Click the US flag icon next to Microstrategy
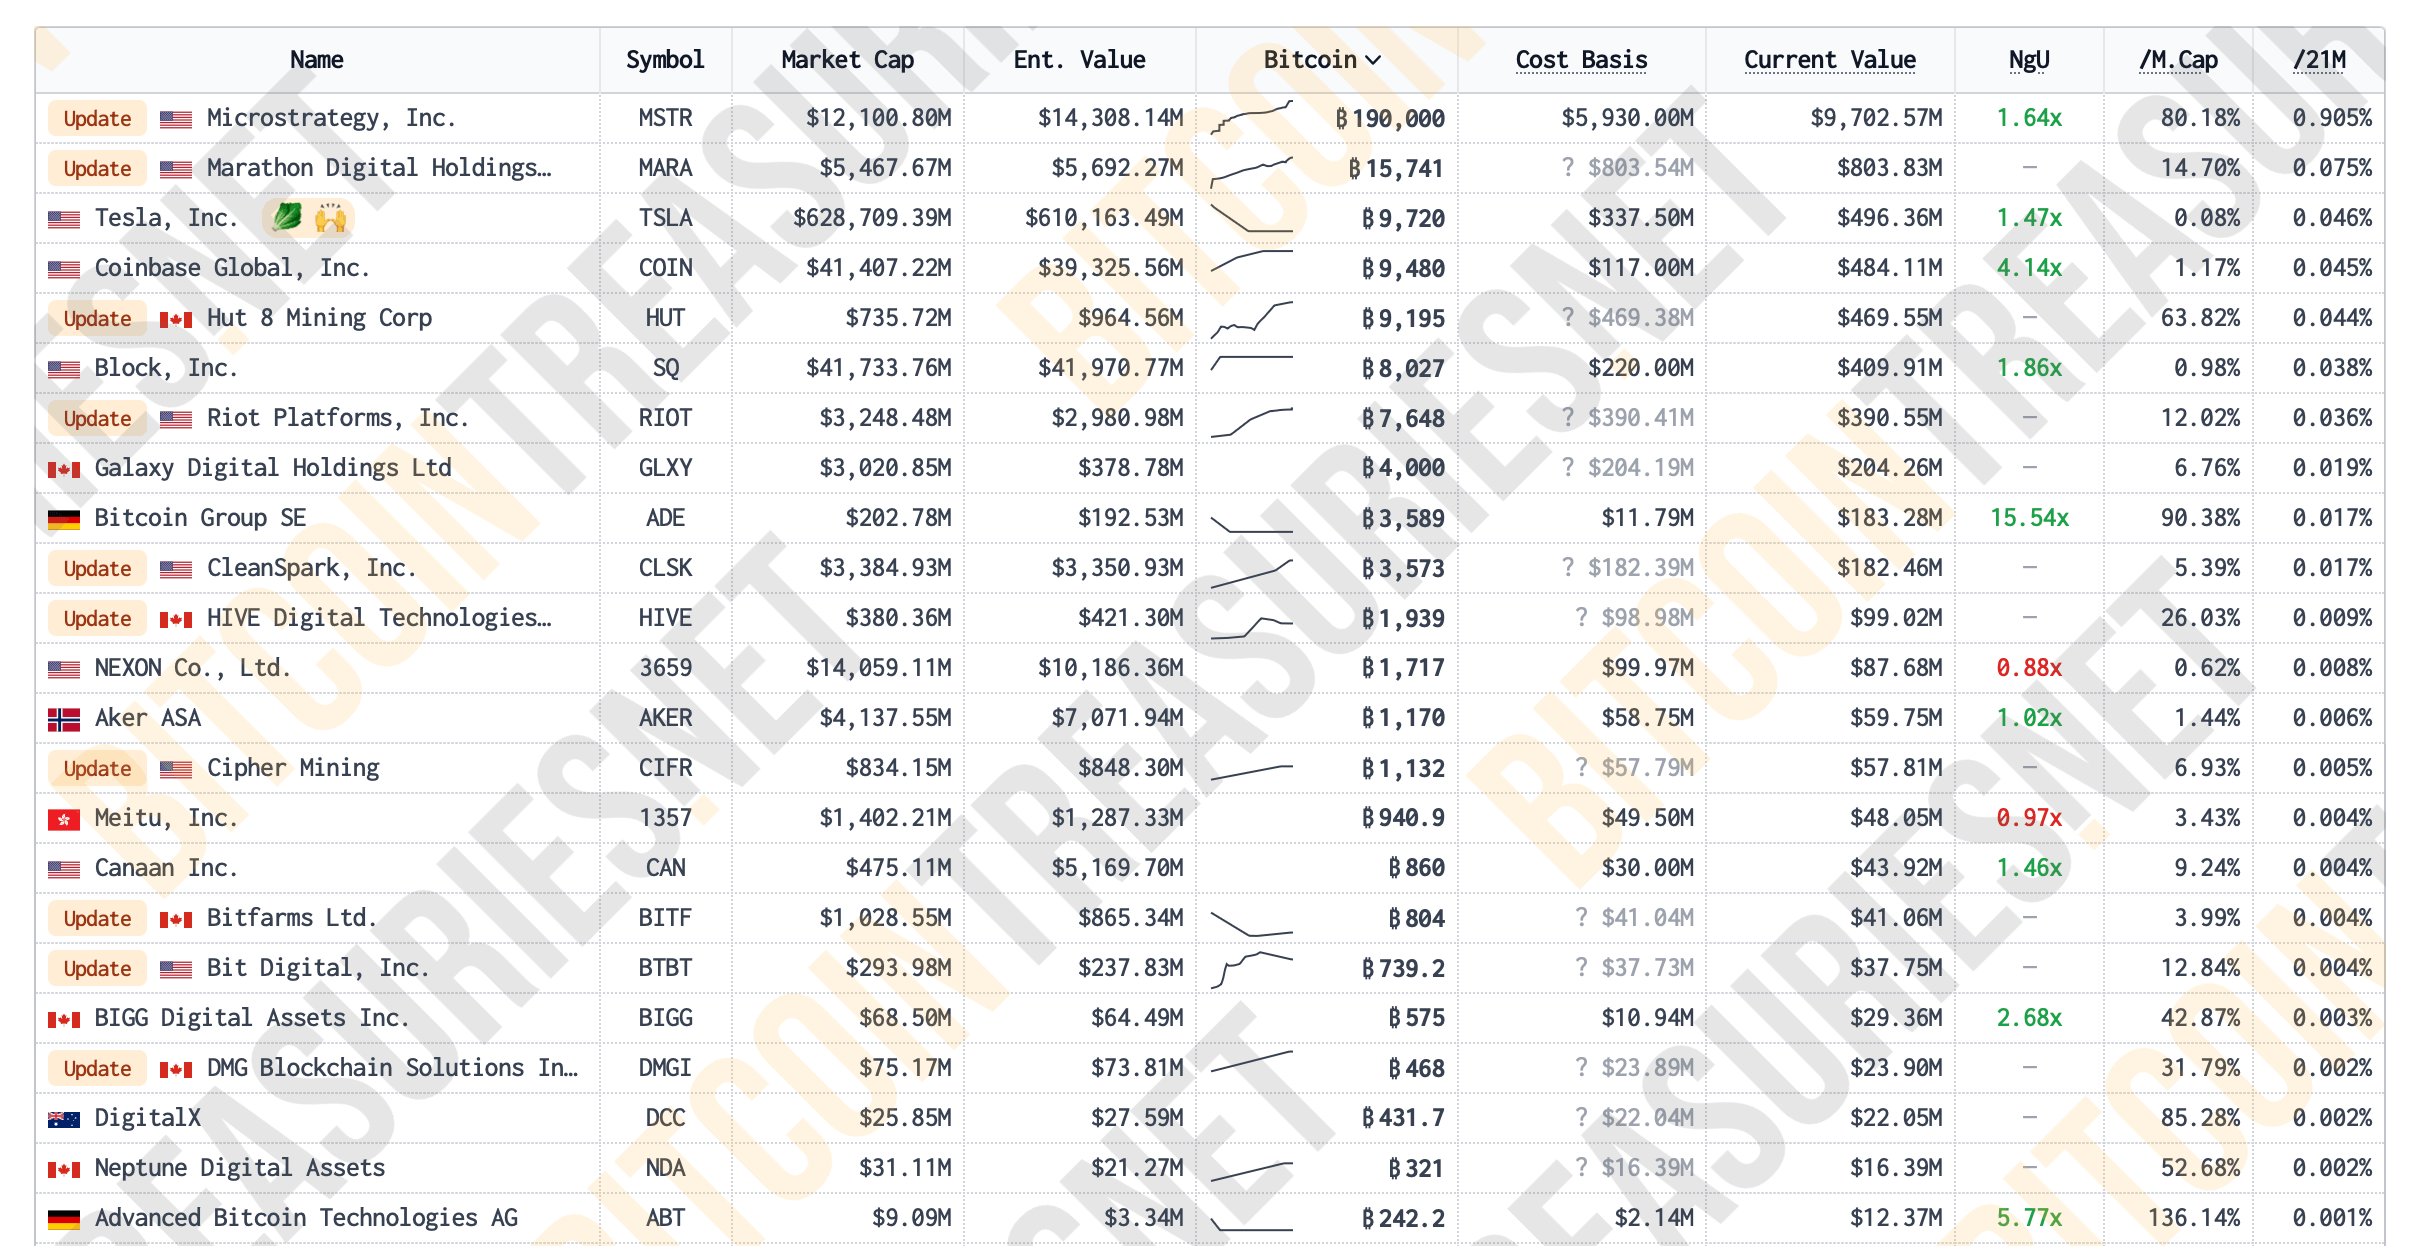The width and height of the screenshot is (2428, 1246). [176, 119]
